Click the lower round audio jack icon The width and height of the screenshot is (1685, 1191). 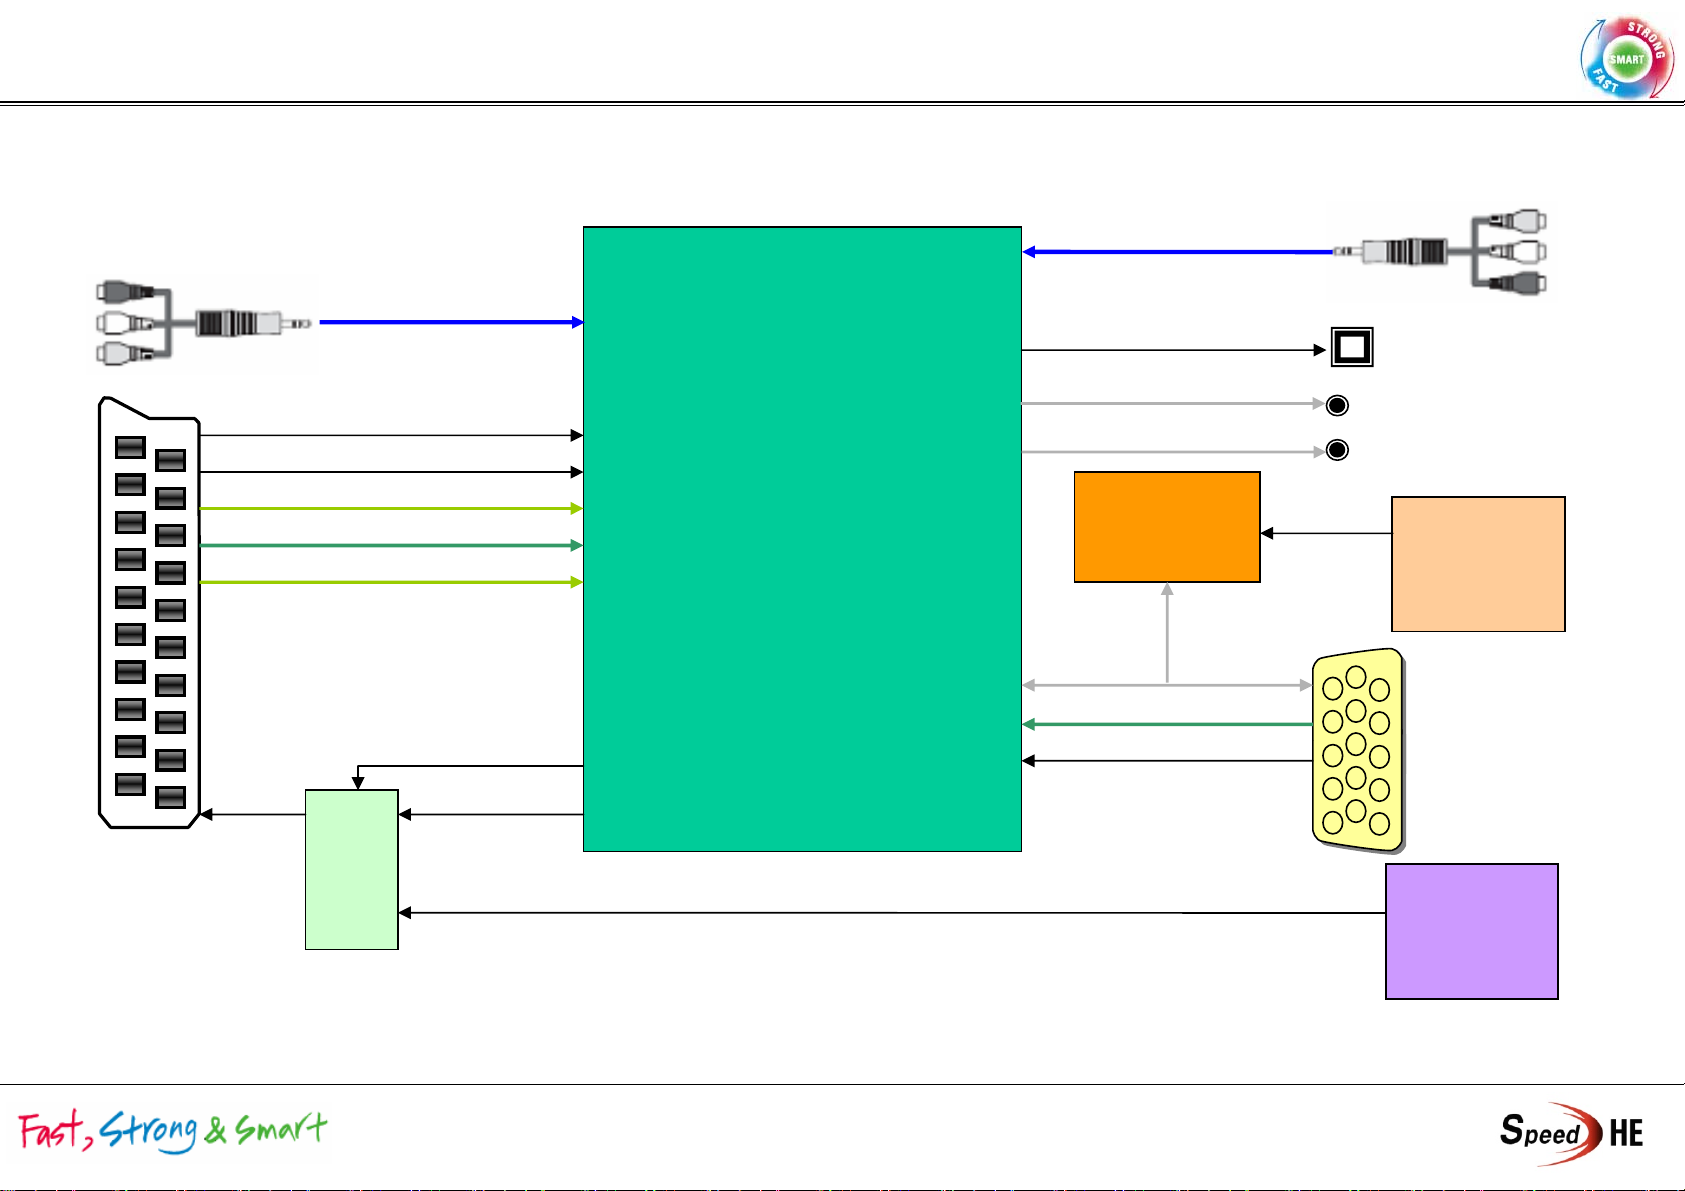(x=1337, y=450)
